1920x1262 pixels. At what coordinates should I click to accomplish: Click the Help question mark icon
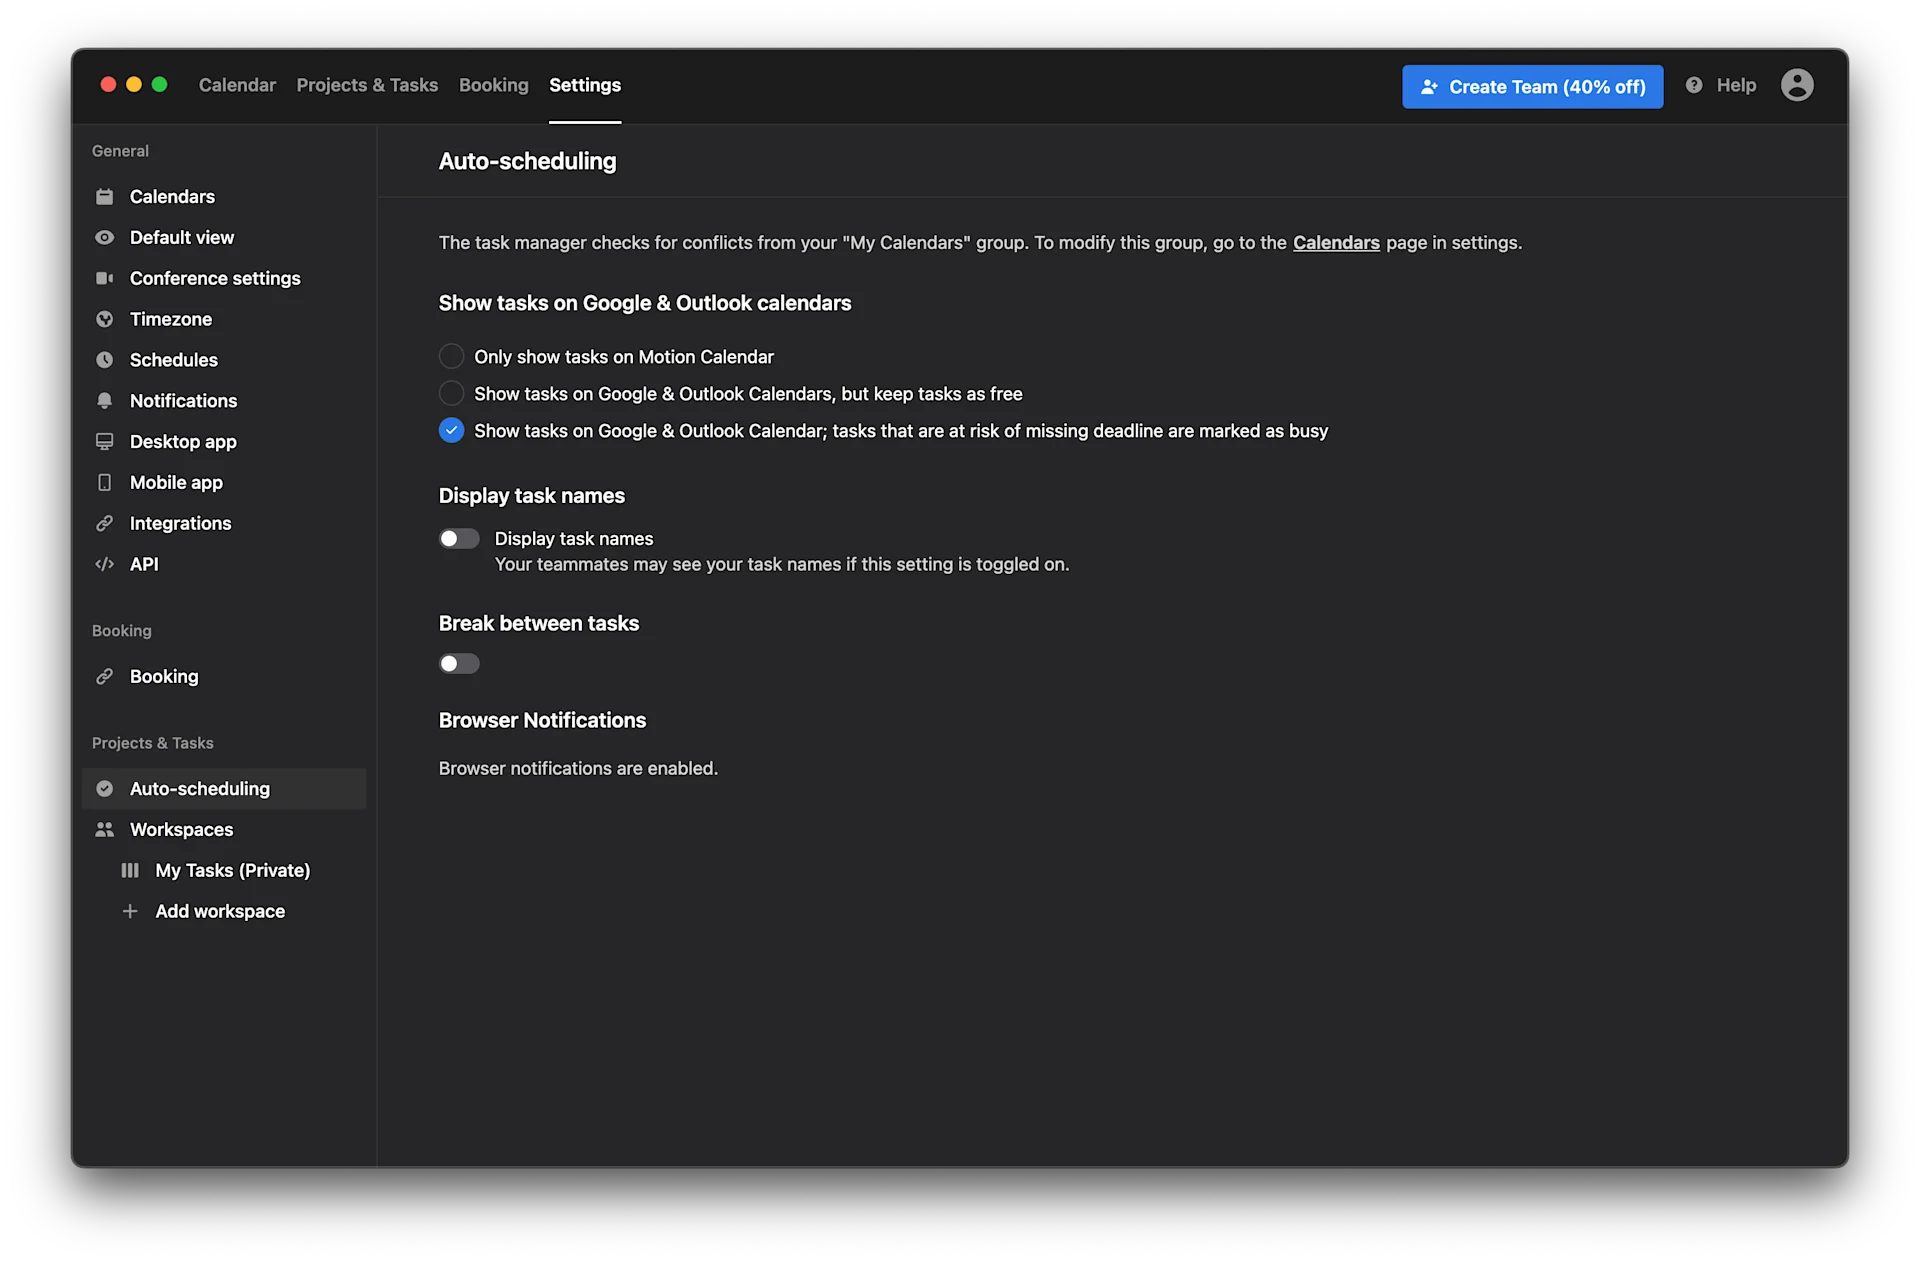pos(1695,85)
